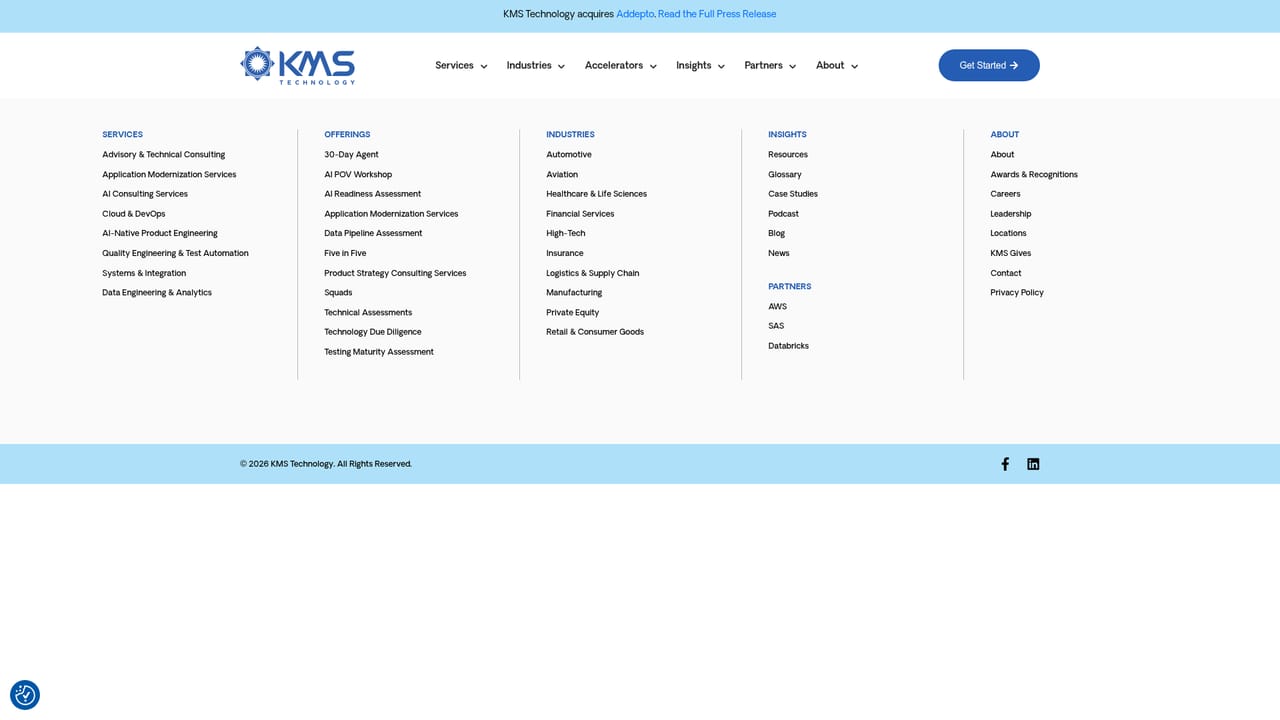Open the Privacy Policy link
The height and width of the screenshot is (720, 1280).
coord(1017,293)
